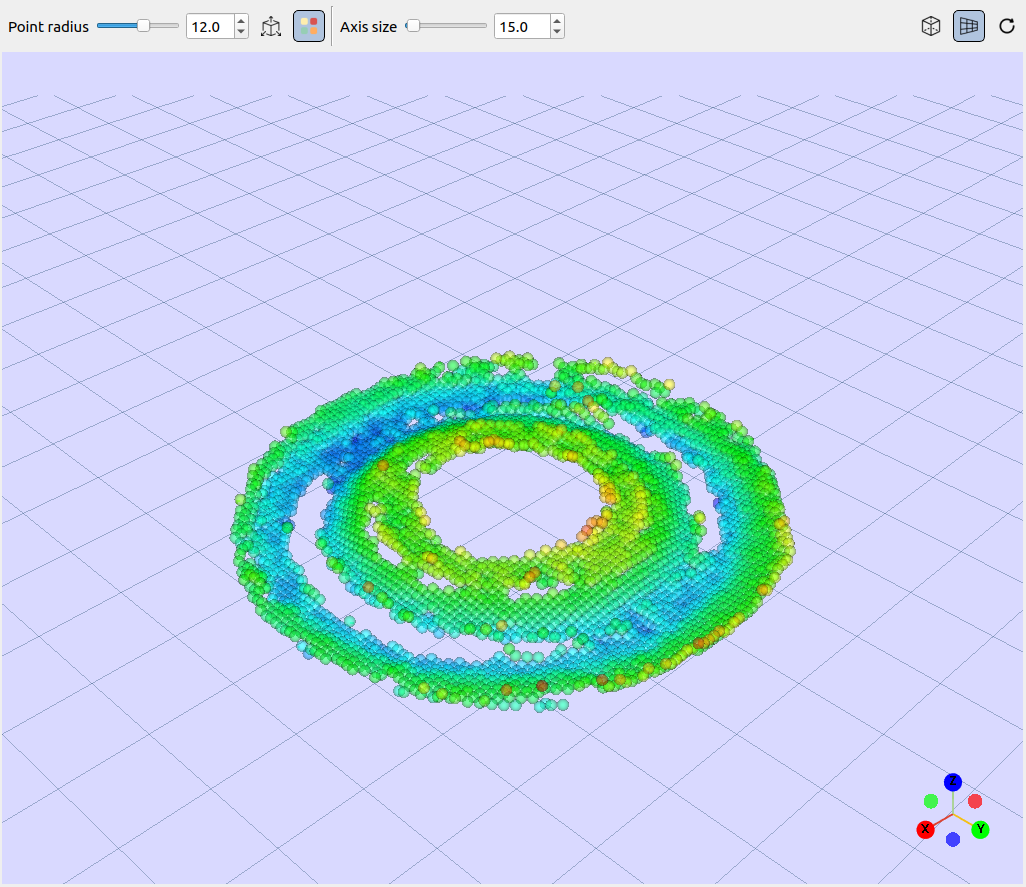Click the Point radius slider handle
This screenshot has width=1026, height=887.
pyautogui.click(x=143, y=26)
